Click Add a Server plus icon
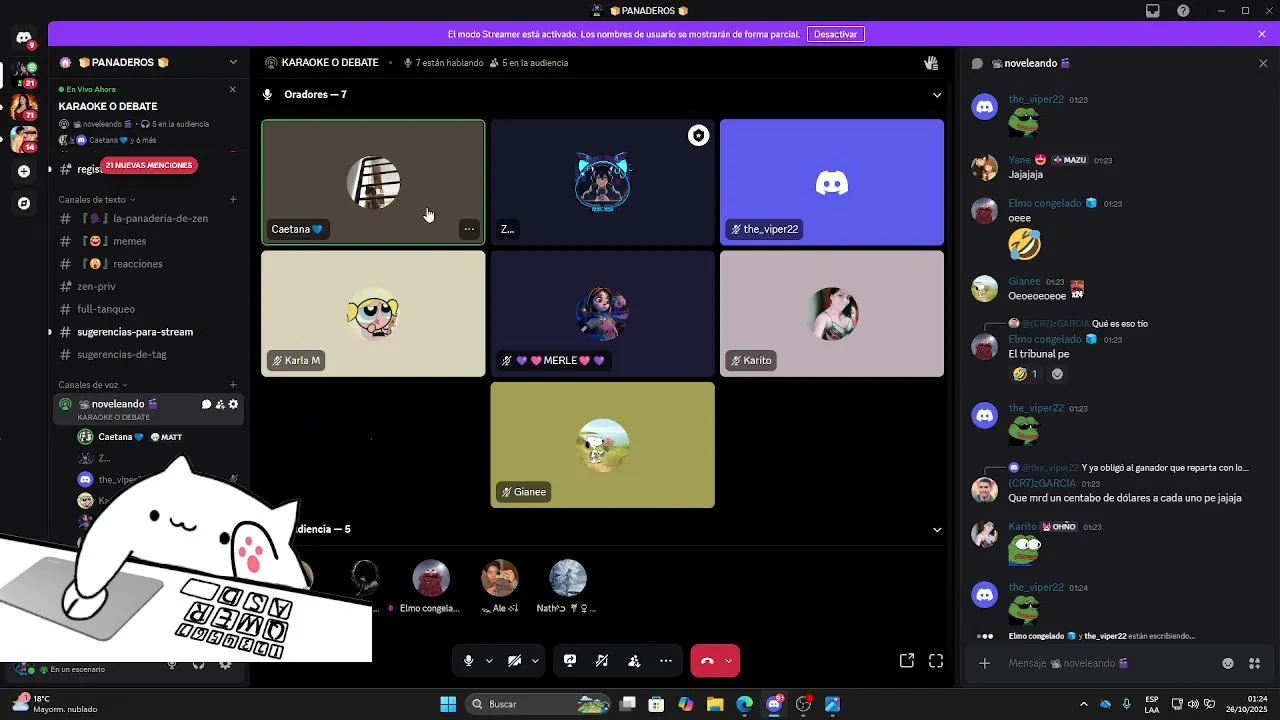1280x720 pixels. click(24, 171)
